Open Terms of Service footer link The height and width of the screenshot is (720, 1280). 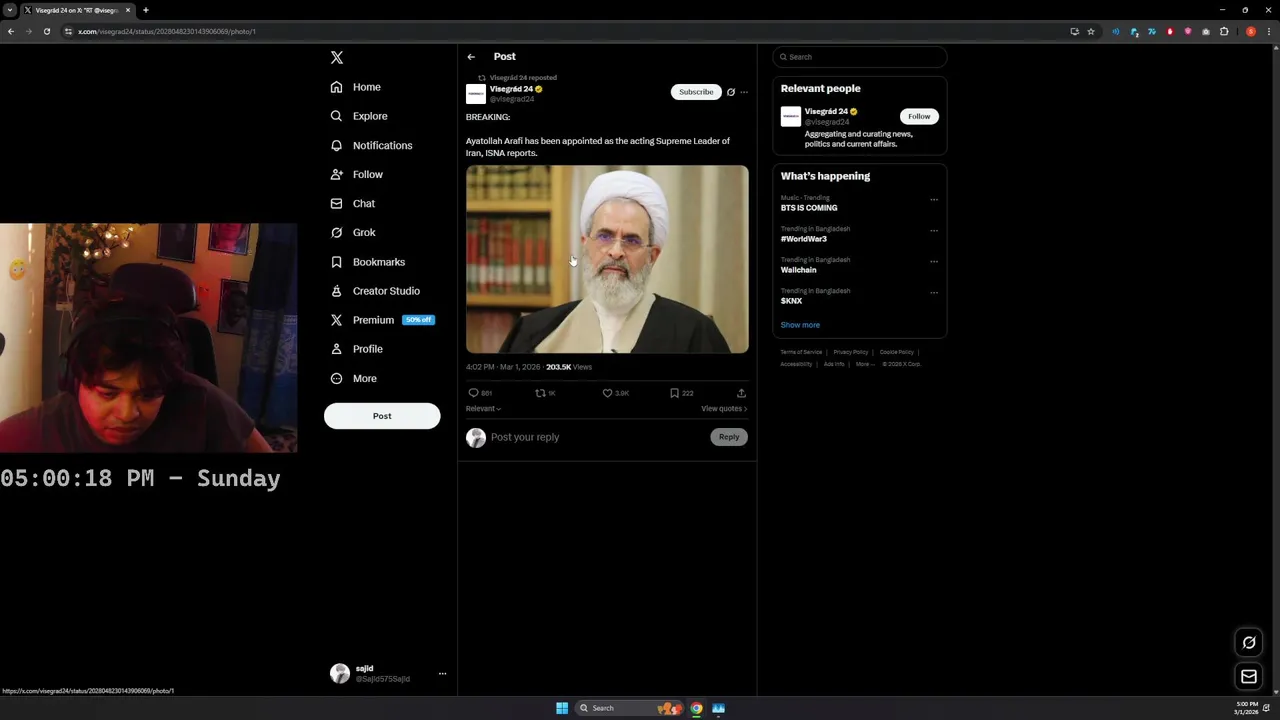pos(801,352)
